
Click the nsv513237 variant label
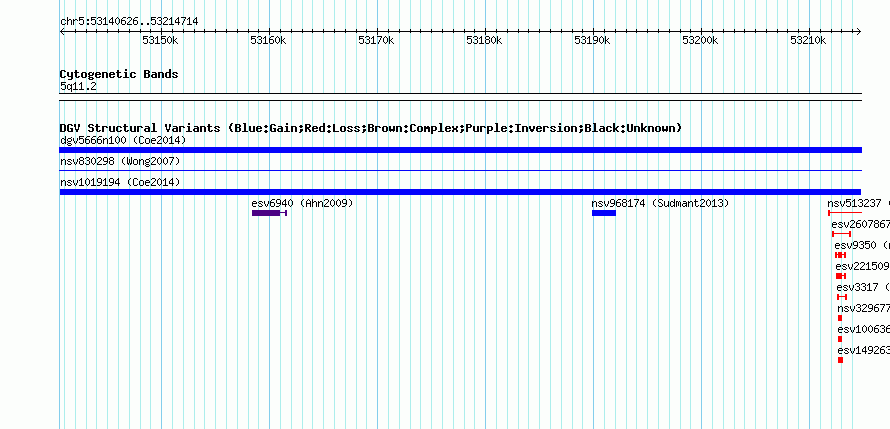pos(855,203)
